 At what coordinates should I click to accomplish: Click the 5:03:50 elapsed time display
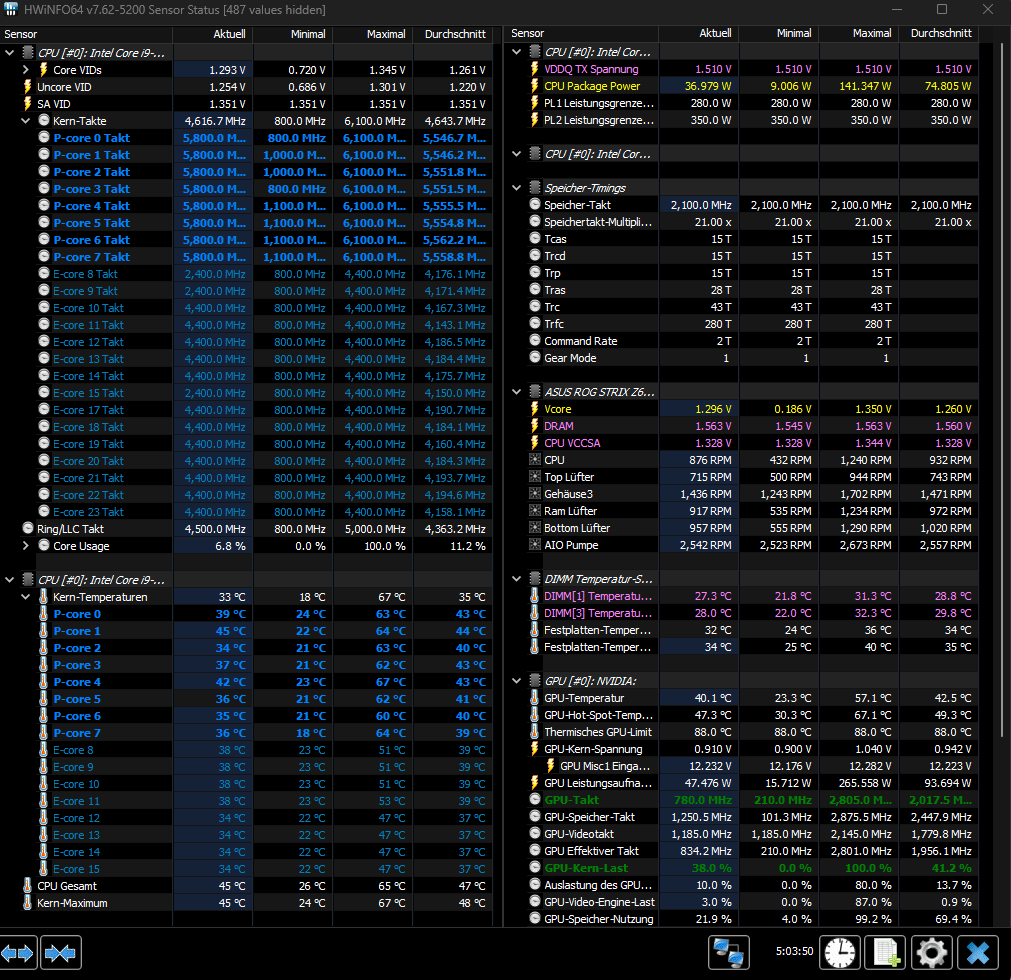pyautogui.click(x=794, y=951)
